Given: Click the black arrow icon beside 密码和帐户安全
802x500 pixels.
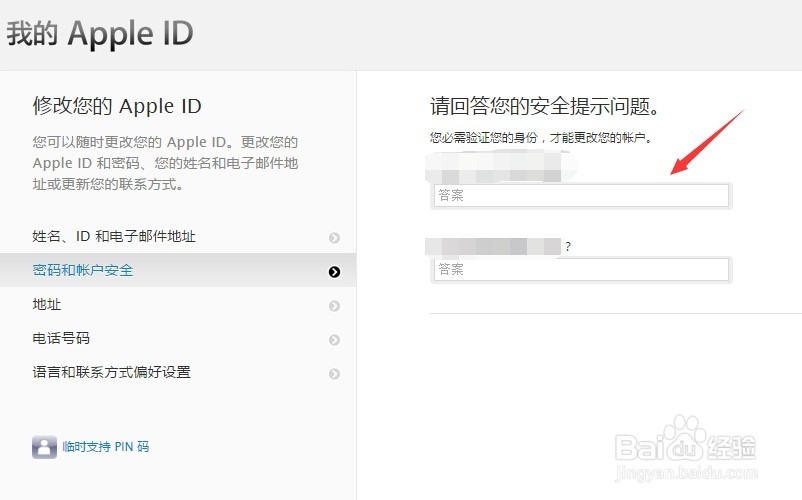Looking at the screenshot, I should tap(335, 272).
